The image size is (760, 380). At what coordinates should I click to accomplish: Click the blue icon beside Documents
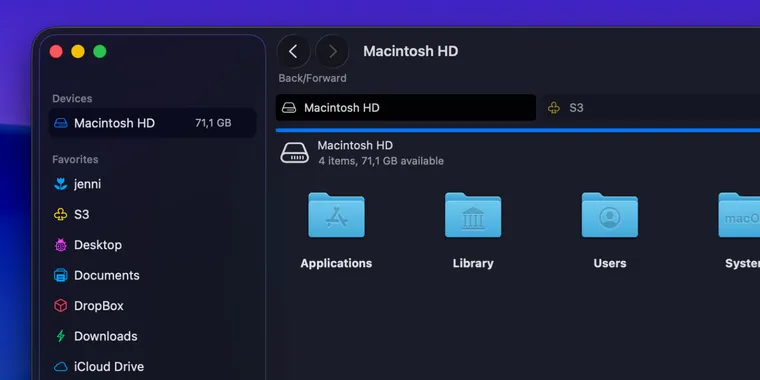pos(61,275)
